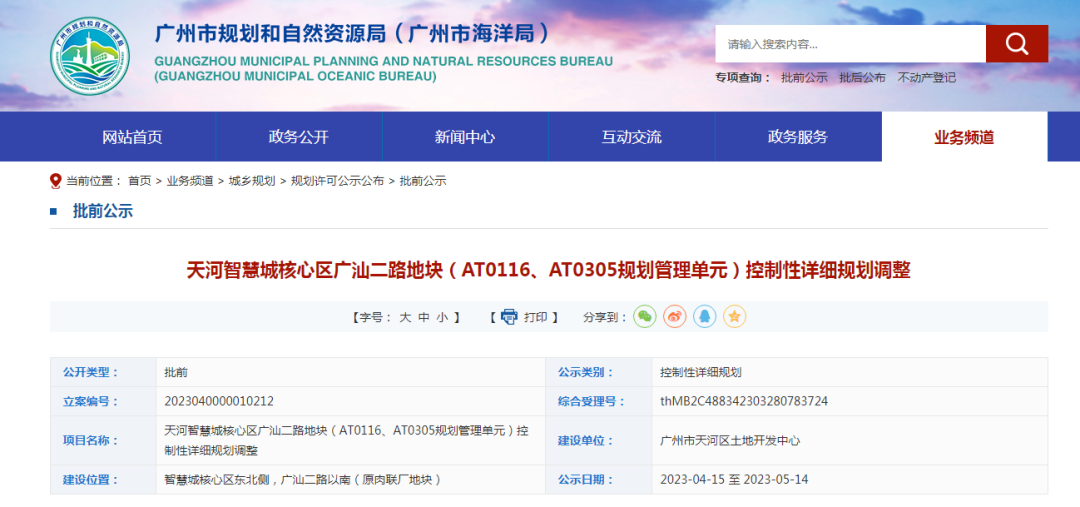1080x507 pixels.
Task: Click the printer icon
Action: [x=509, y=317]
